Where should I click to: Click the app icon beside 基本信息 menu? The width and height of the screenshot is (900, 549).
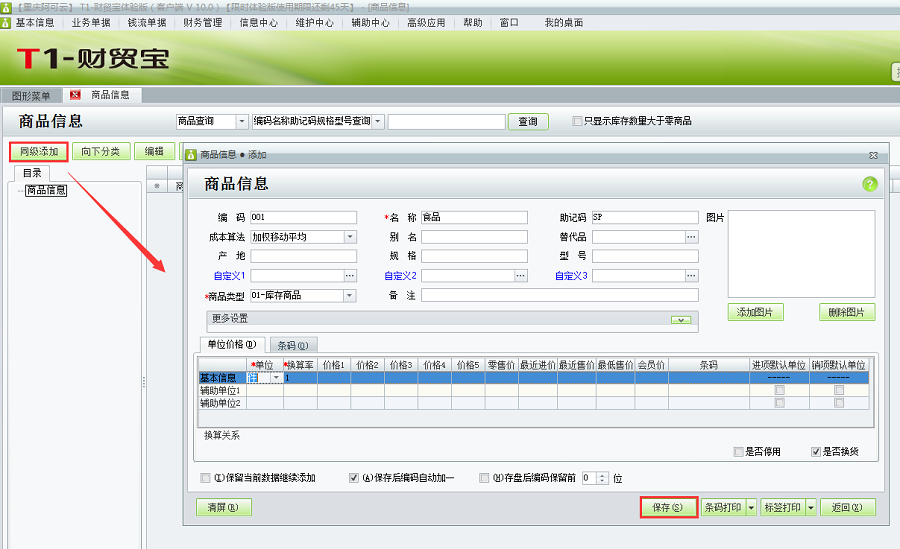[x=6, y=22]
